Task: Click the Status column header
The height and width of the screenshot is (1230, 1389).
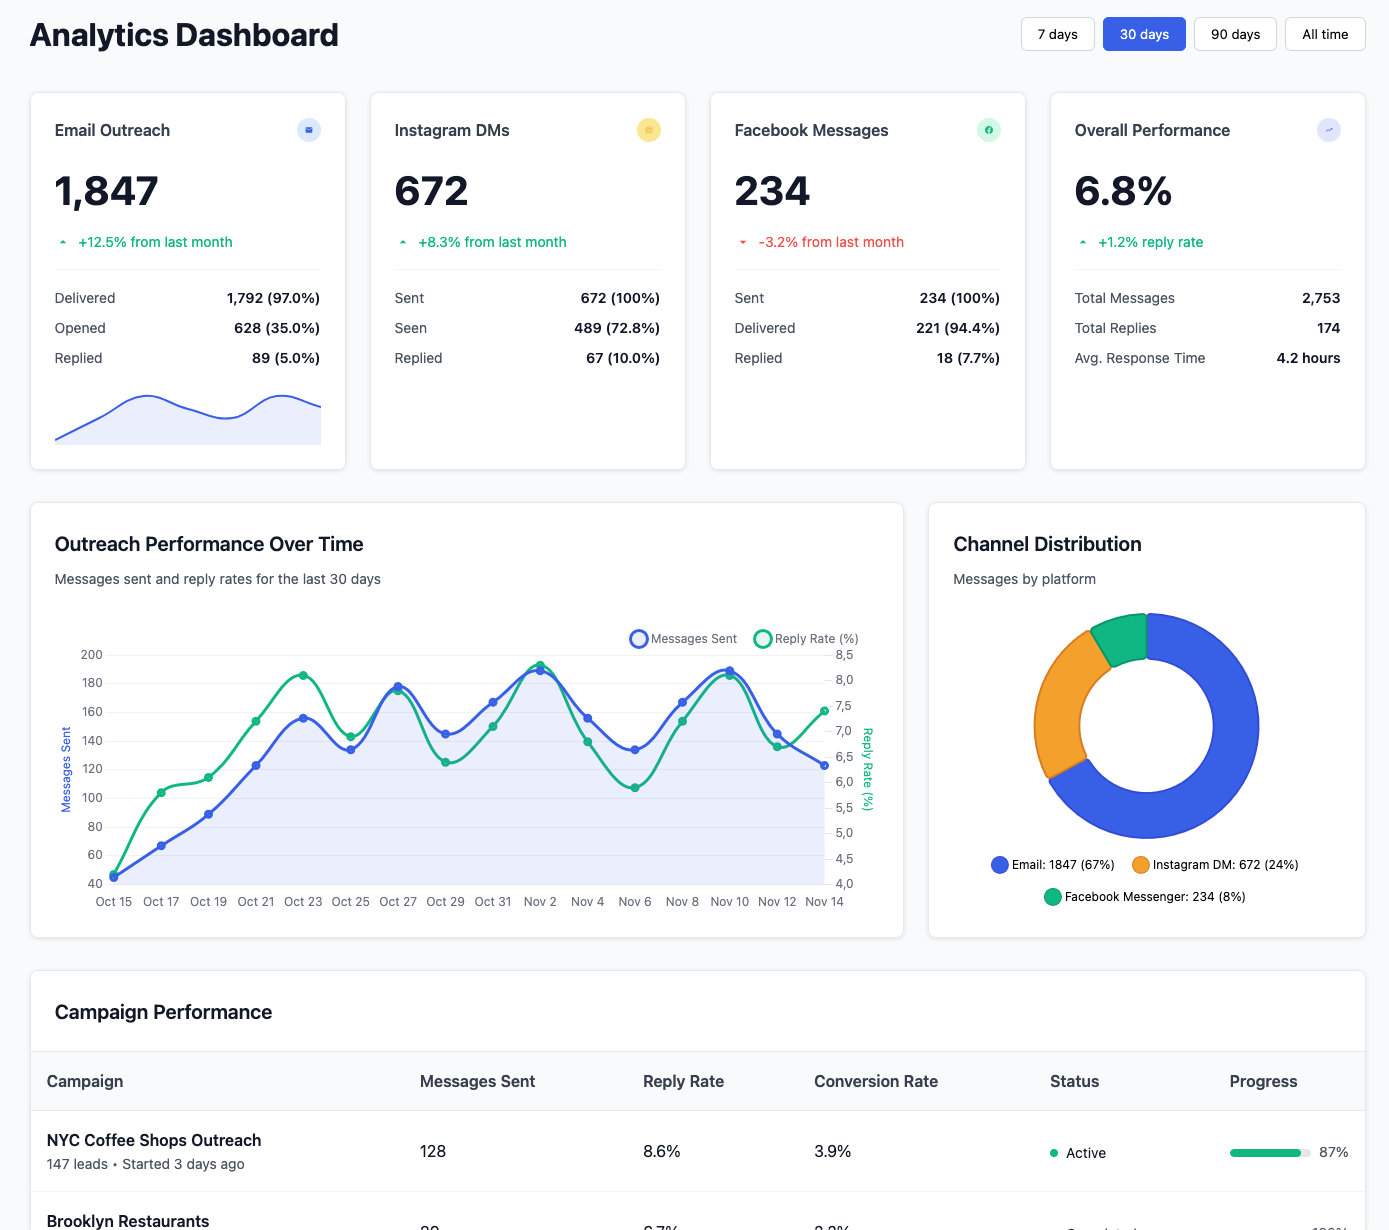Action: (1074, 1081)
